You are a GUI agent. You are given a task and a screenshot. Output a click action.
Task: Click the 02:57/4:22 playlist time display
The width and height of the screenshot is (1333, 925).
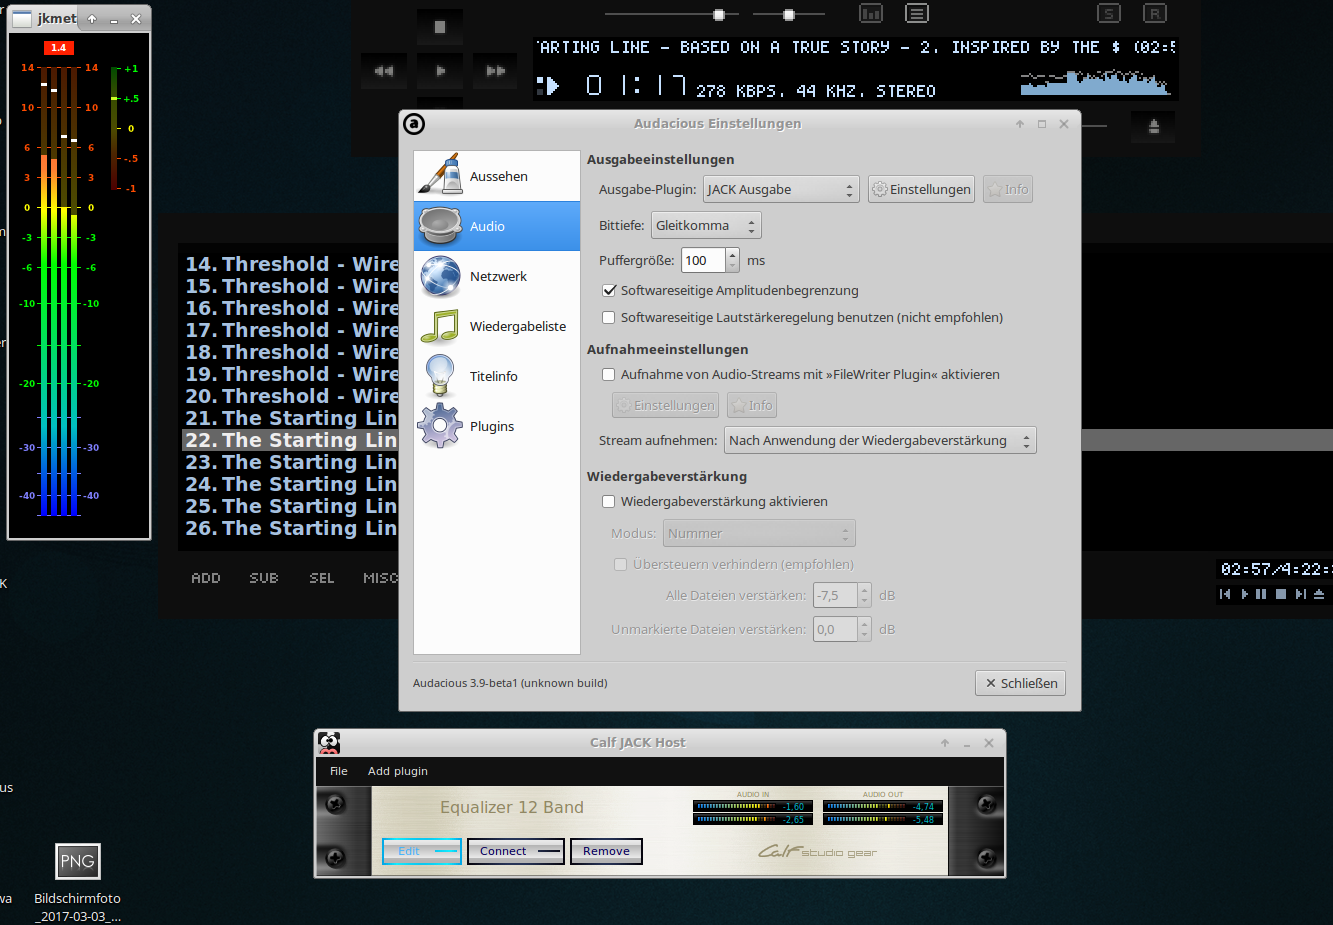coord(1275,569)
